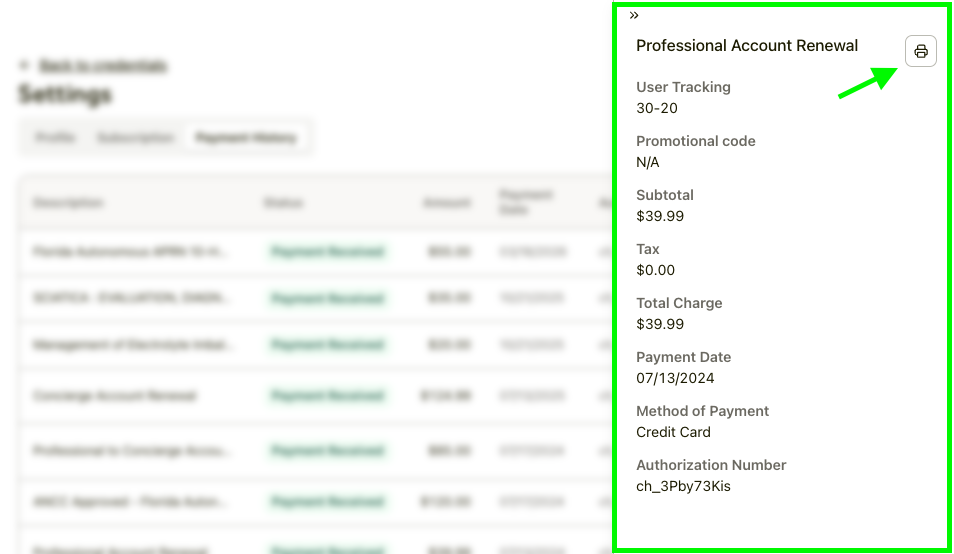Screen dimensions: 954x554
Task: Click the Professional Account Renewal panel title
Action: coord(747,46)
